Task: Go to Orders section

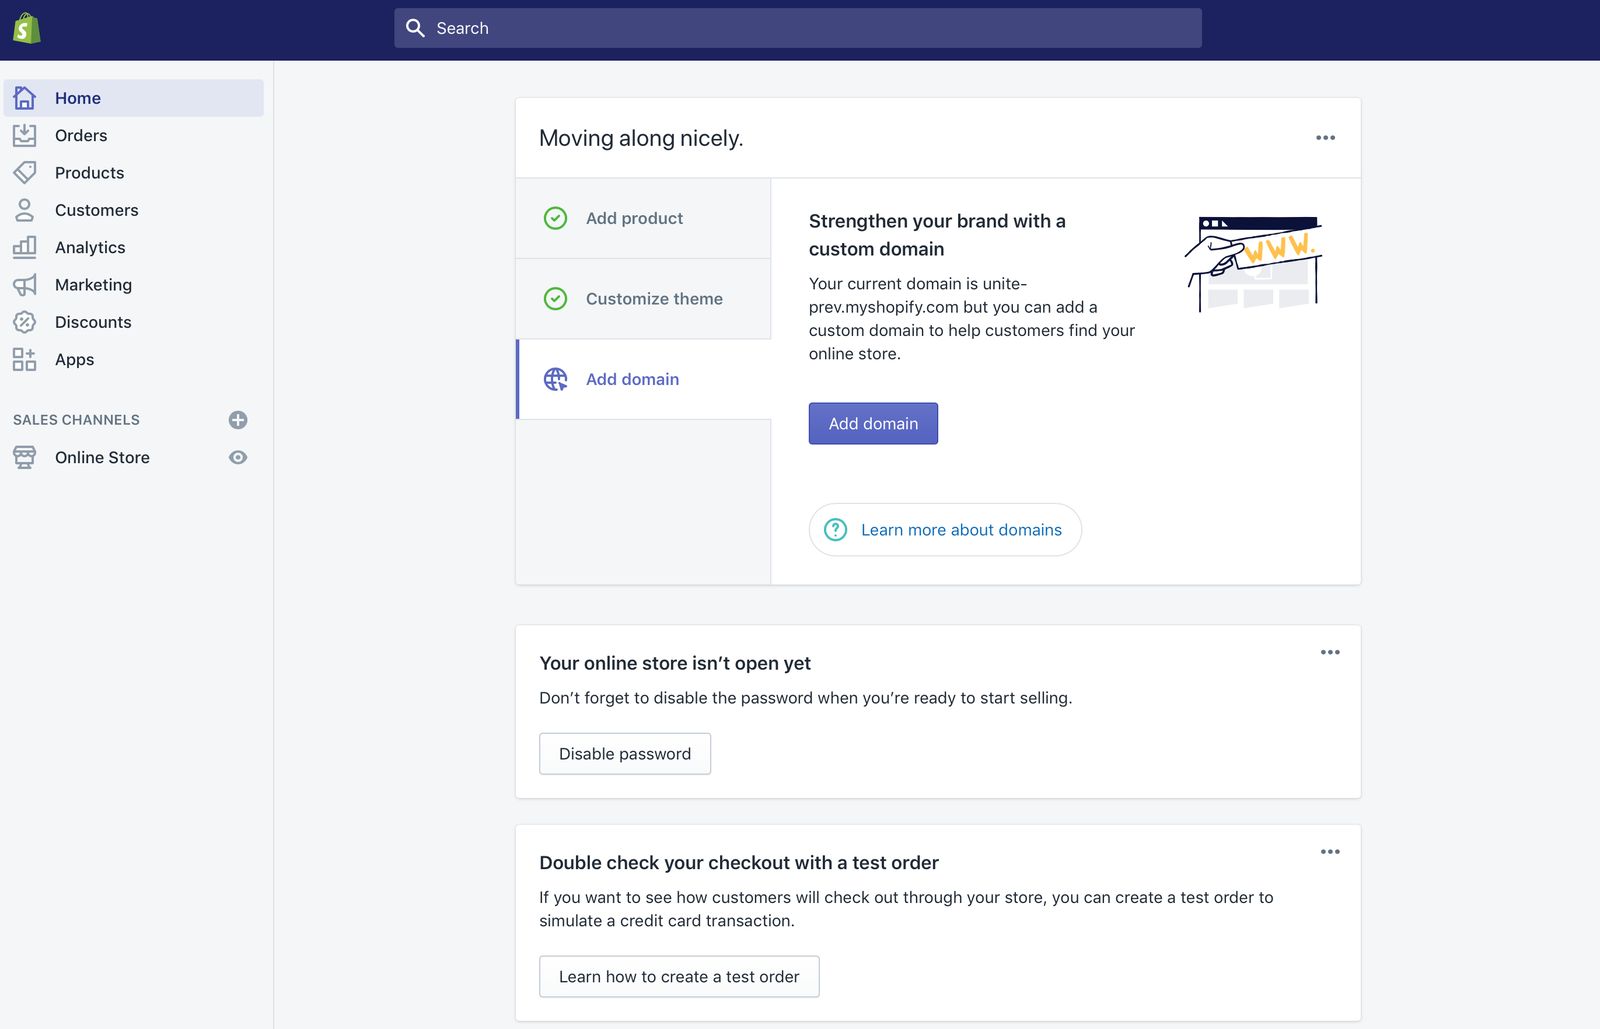Action: [x=134, y=135]
